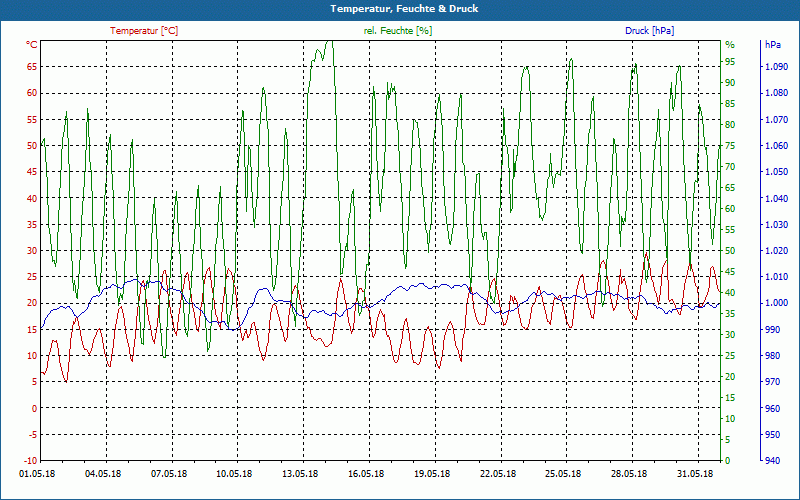Select the 22.05.18 date axis label
This screenshot has height=500, width=800.
497,473
